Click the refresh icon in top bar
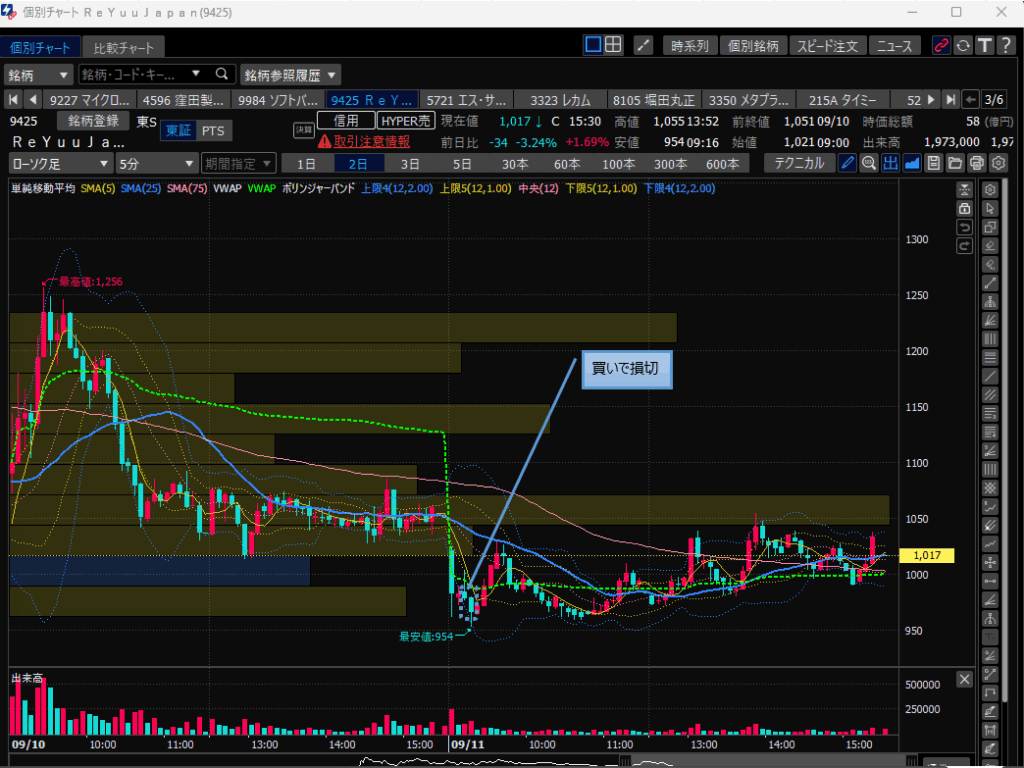Screen dimensions: 1024x768 [963, 46]
